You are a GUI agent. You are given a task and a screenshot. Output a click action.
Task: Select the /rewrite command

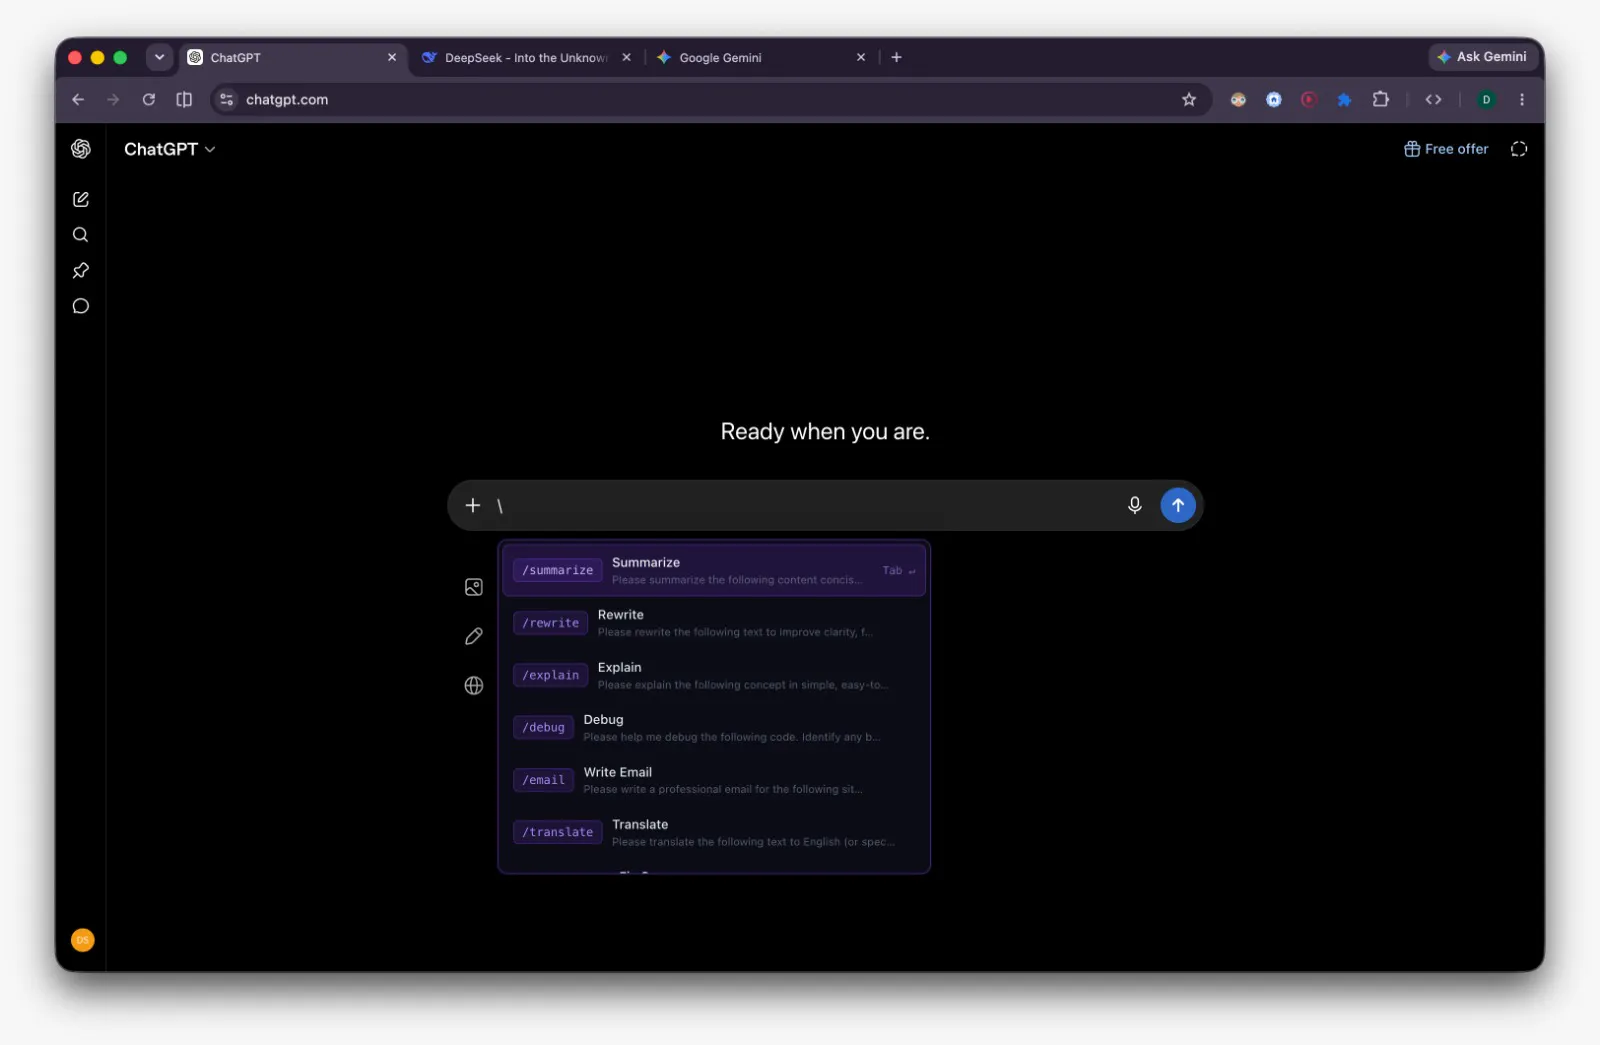[714, 623]
